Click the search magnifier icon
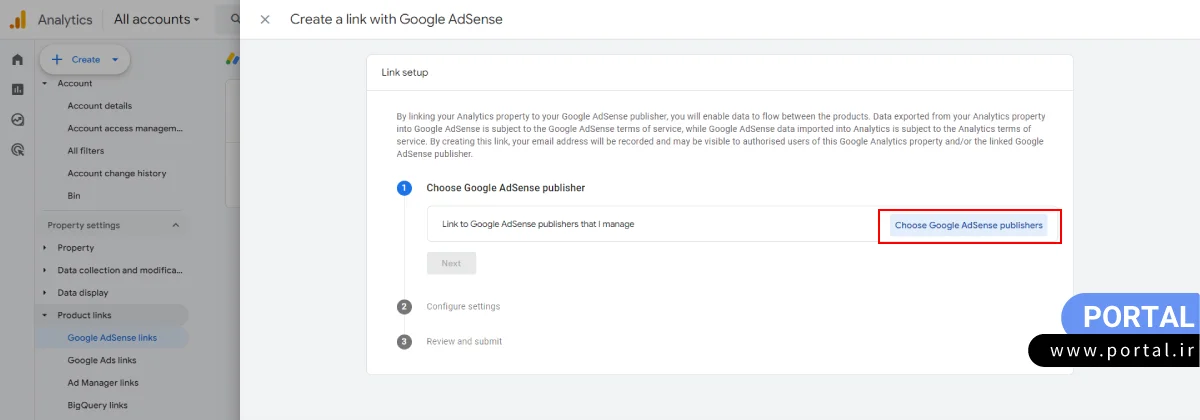The height and width of the screenshot is (420, 1200). click(234, 19)
